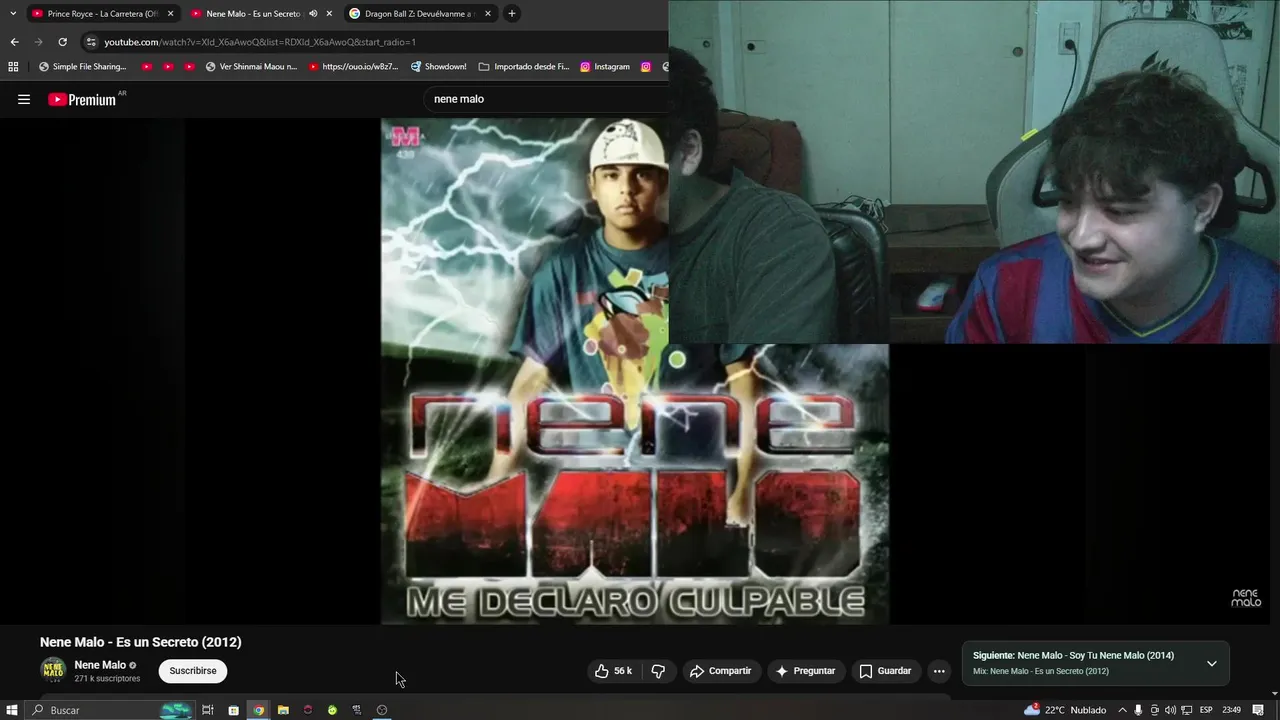Open the Showdown! bookmark
Viewport: 1280px width, 720px height.
[439, 67]
